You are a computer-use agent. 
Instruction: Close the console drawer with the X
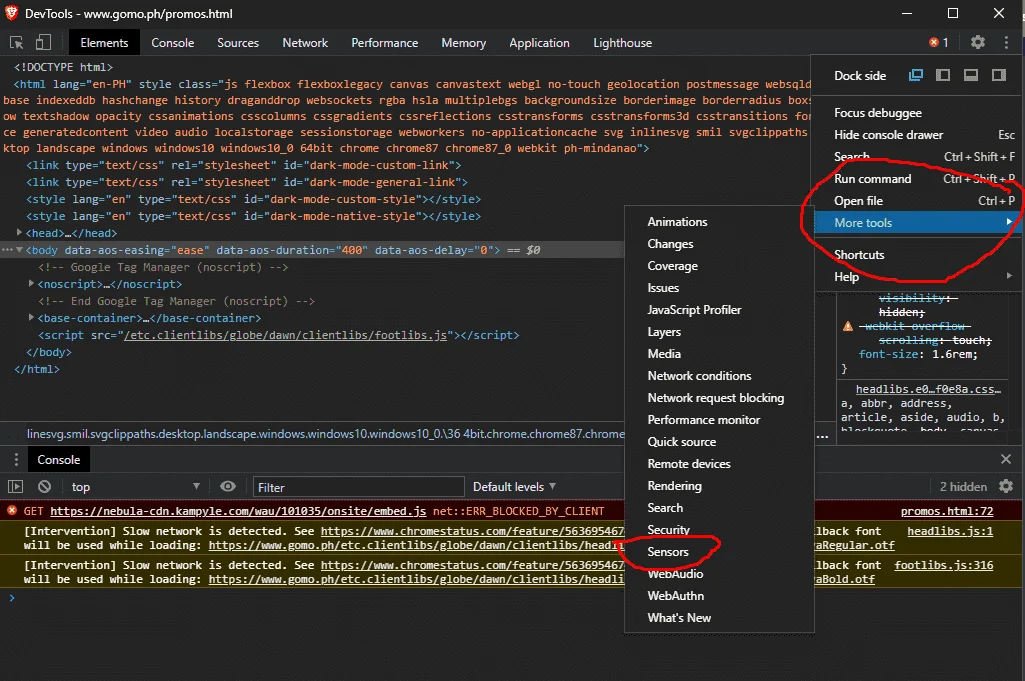(1006, 459)
